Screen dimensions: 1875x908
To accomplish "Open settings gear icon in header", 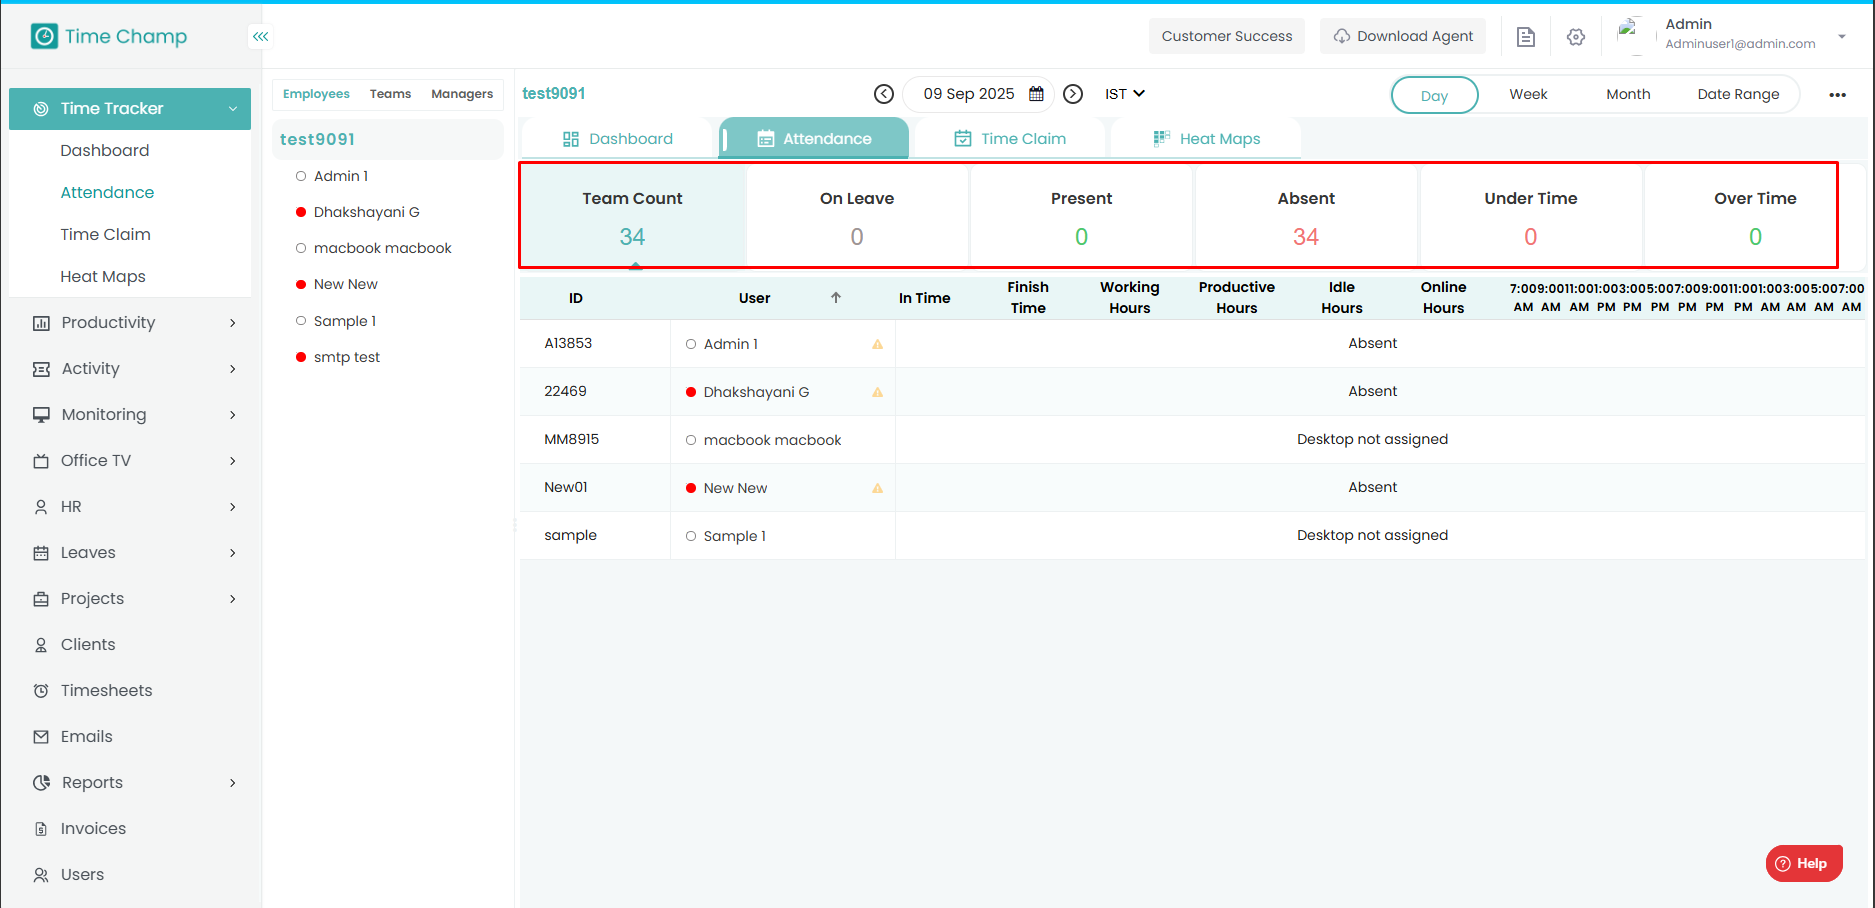I will point(1576,37).
